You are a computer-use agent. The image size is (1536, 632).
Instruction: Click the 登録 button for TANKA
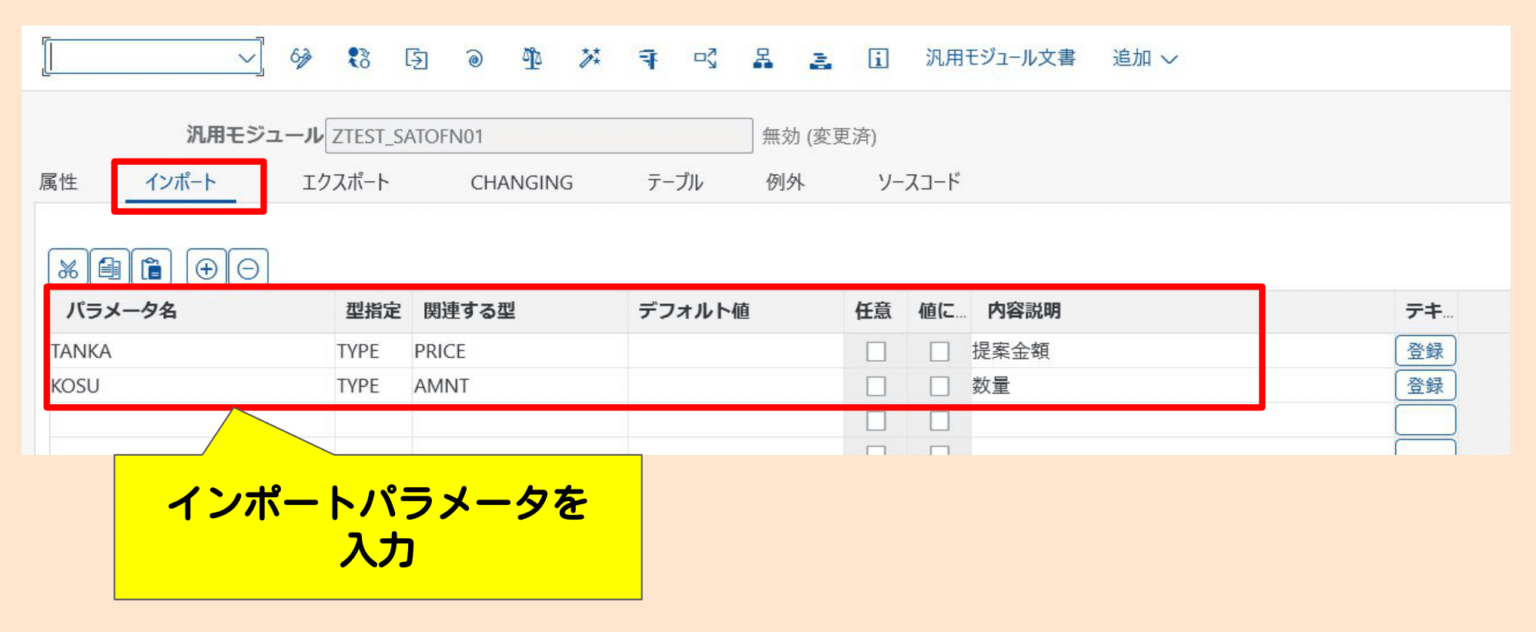tap(1426, 350)
